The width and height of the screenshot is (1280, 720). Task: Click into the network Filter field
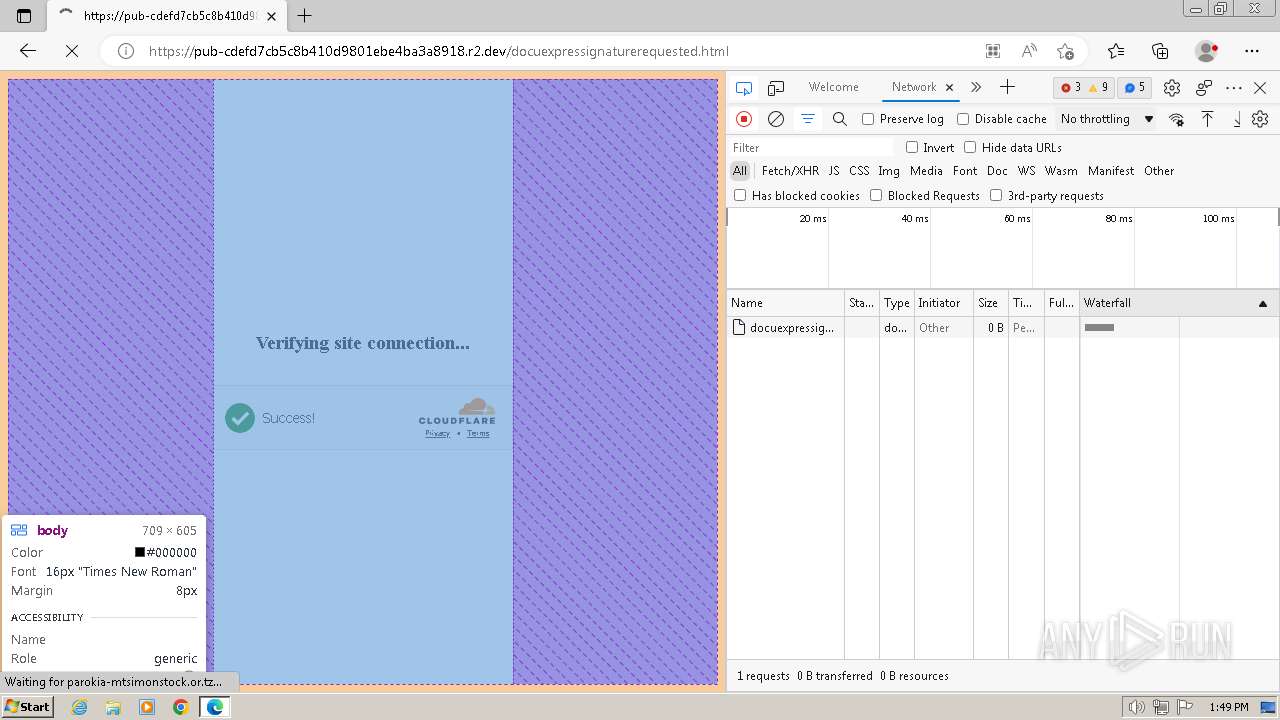[811, 147]
